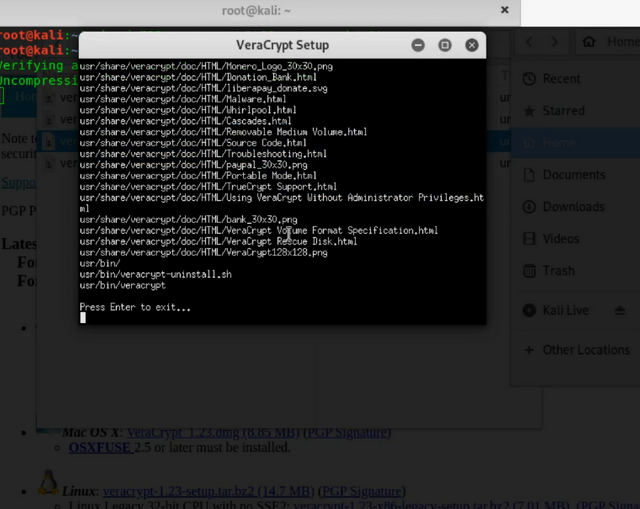
Task: Click the Downloads arrow icon
Action: coord(529,207)
